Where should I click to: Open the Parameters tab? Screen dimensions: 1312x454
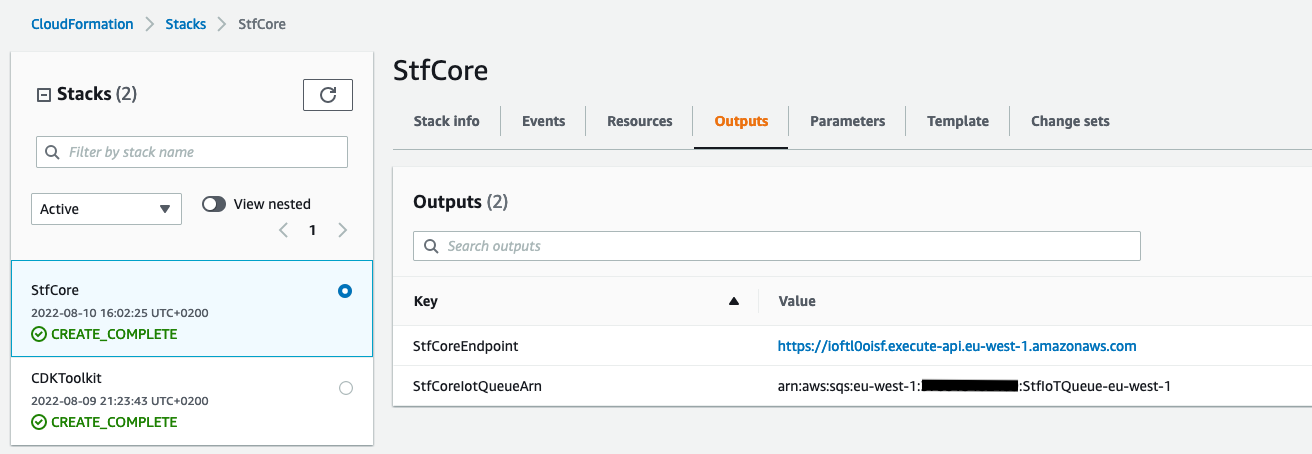tap(847, 121)
